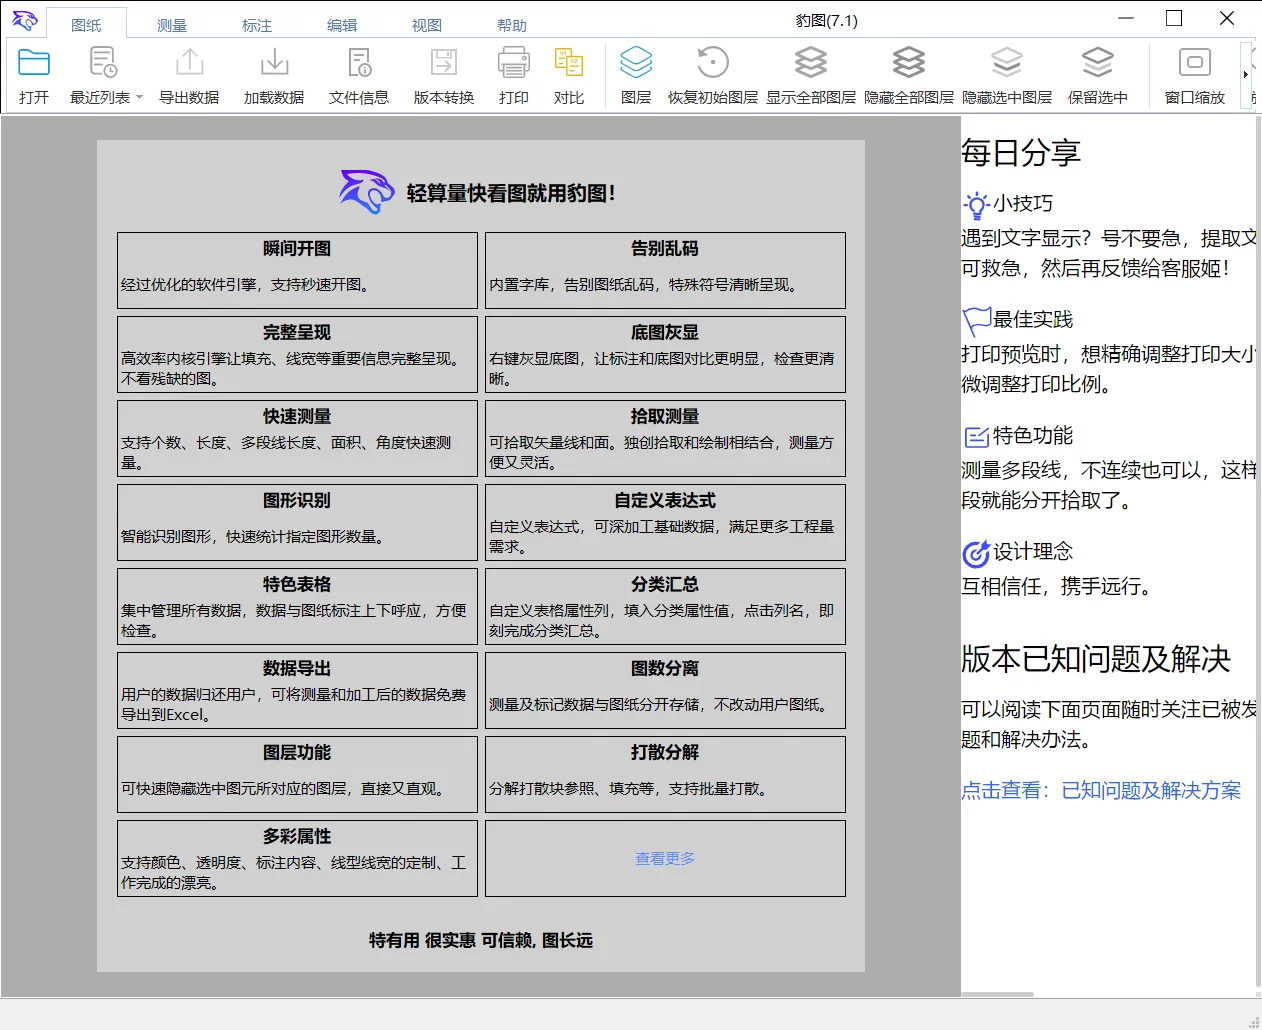1262x1030 pixels.
Task: Click the 查看更多 link
Action: point(665,859)
